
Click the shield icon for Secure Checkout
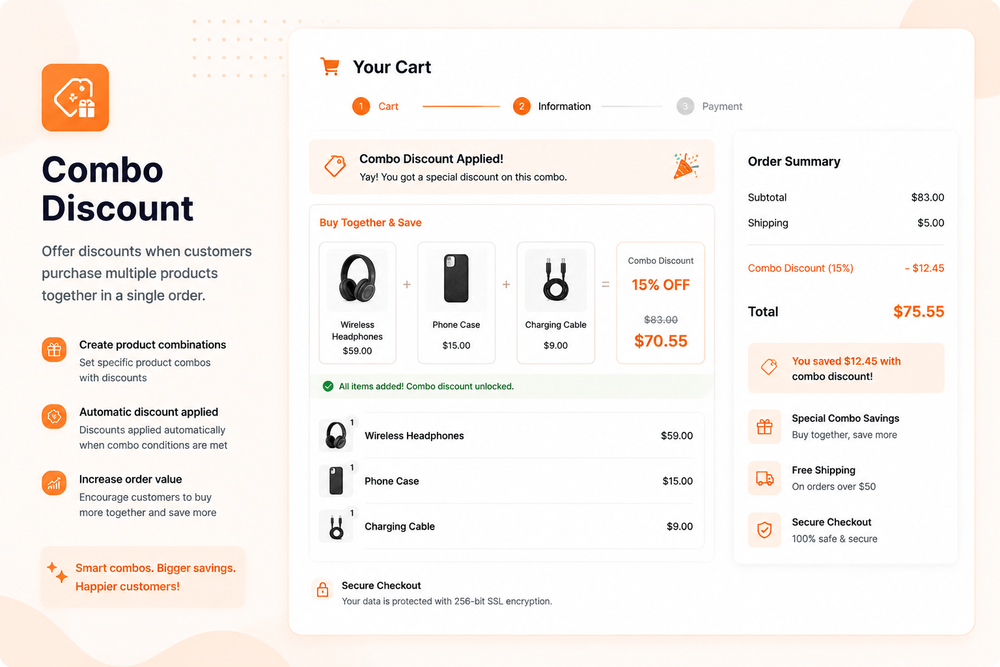tap(765, 530)
